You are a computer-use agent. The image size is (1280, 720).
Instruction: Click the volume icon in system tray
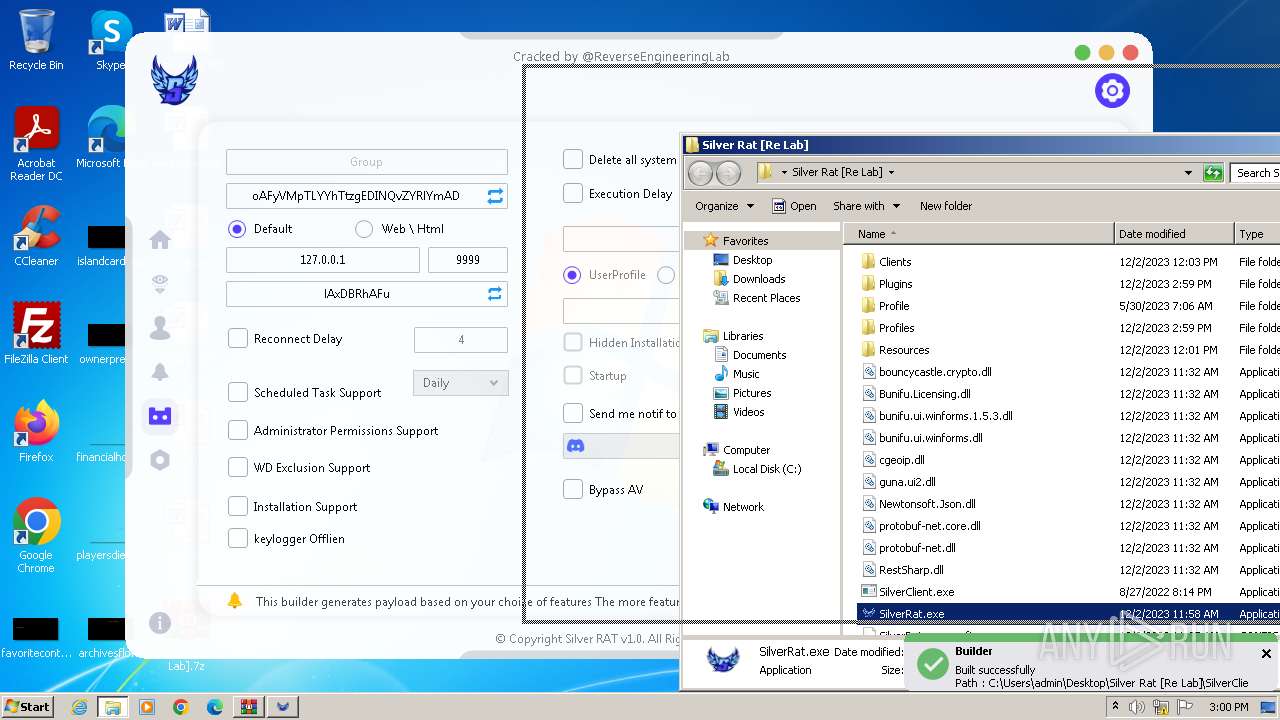pos(1137,707)
